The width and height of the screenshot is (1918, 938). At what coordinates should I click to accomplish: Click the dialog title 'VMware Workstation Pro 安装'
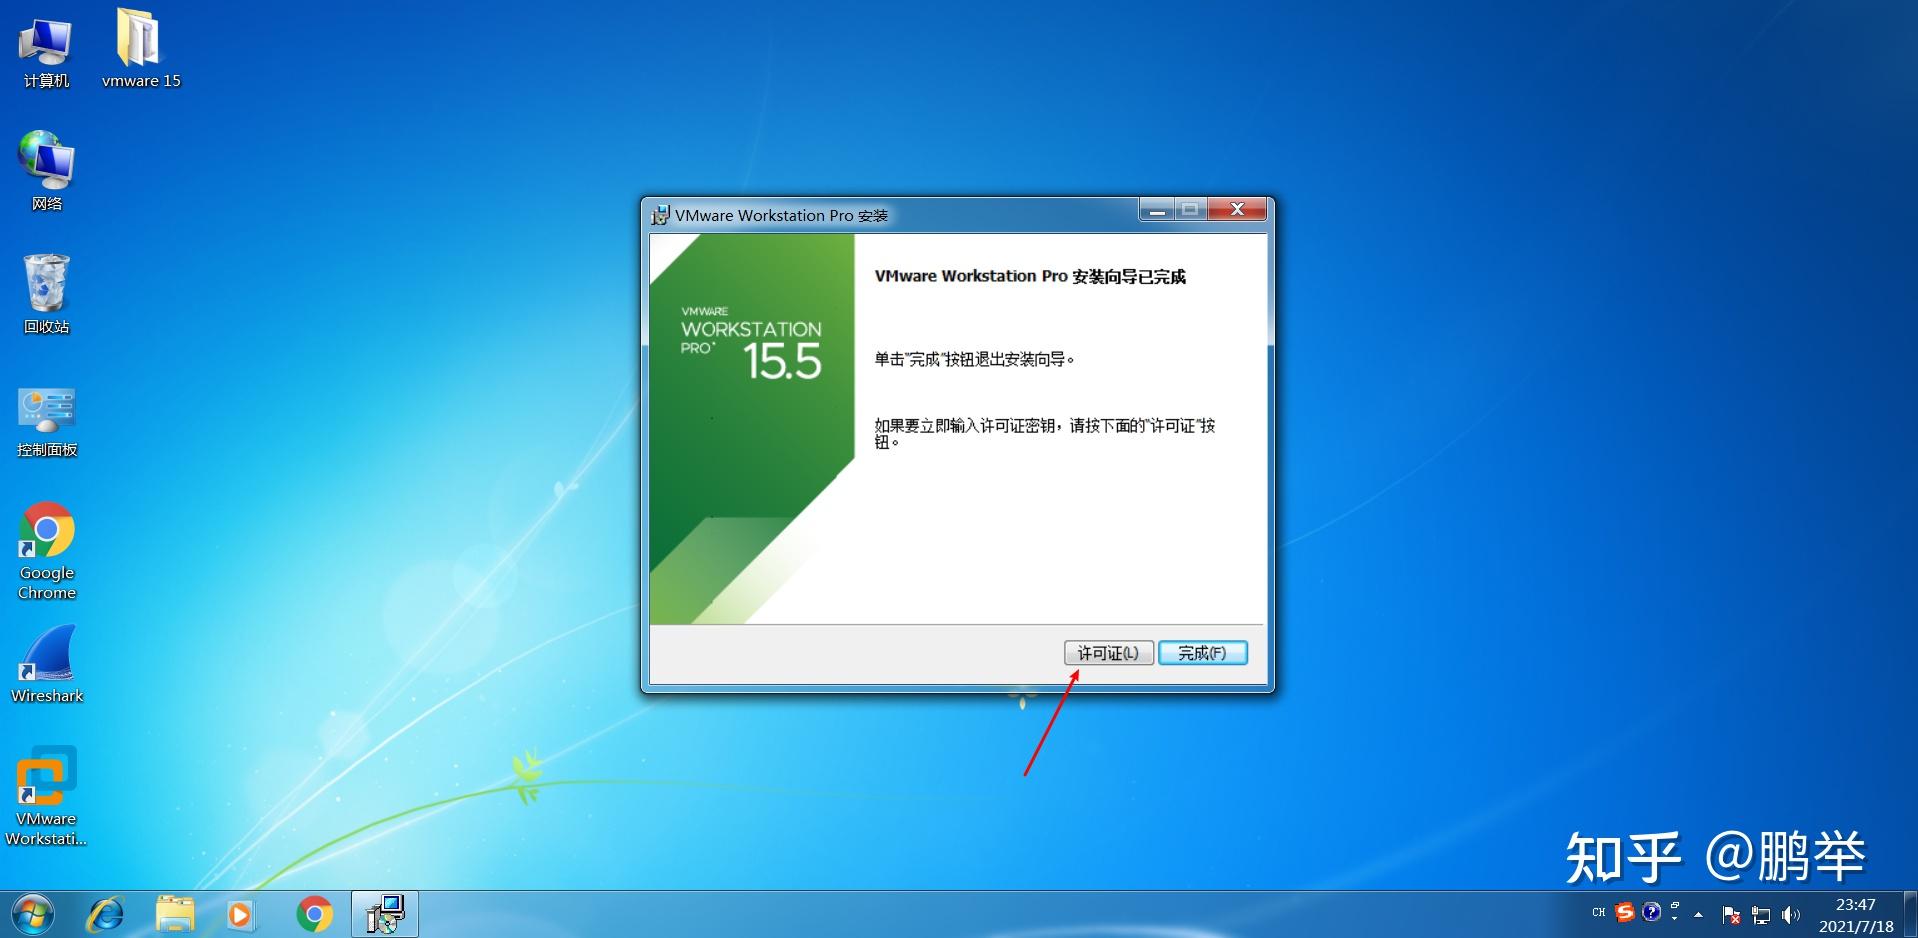[x=781, y=216]
